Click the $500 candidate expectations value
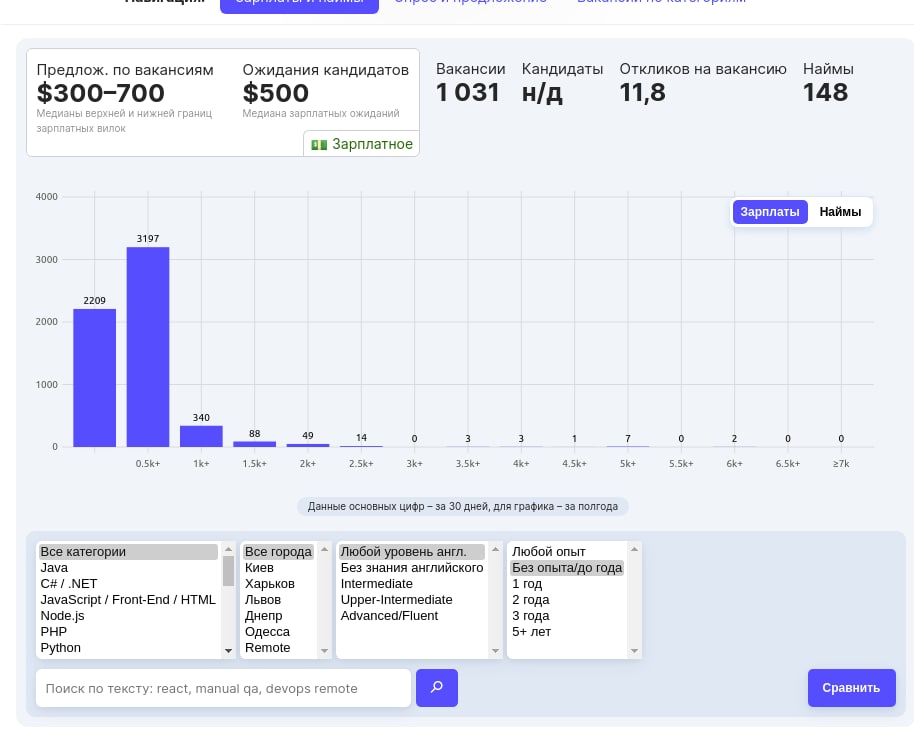The height and width of the screenshot is (743, 914). 275,93
